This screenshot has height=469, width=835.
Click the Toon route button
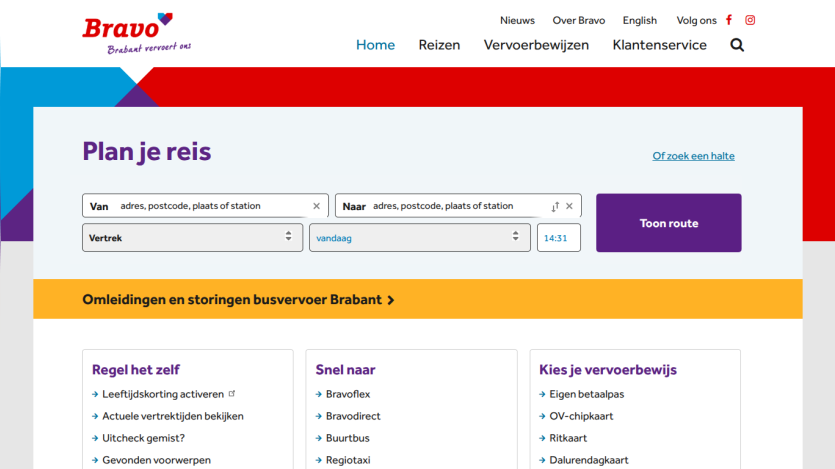click(x=669, y=223)
